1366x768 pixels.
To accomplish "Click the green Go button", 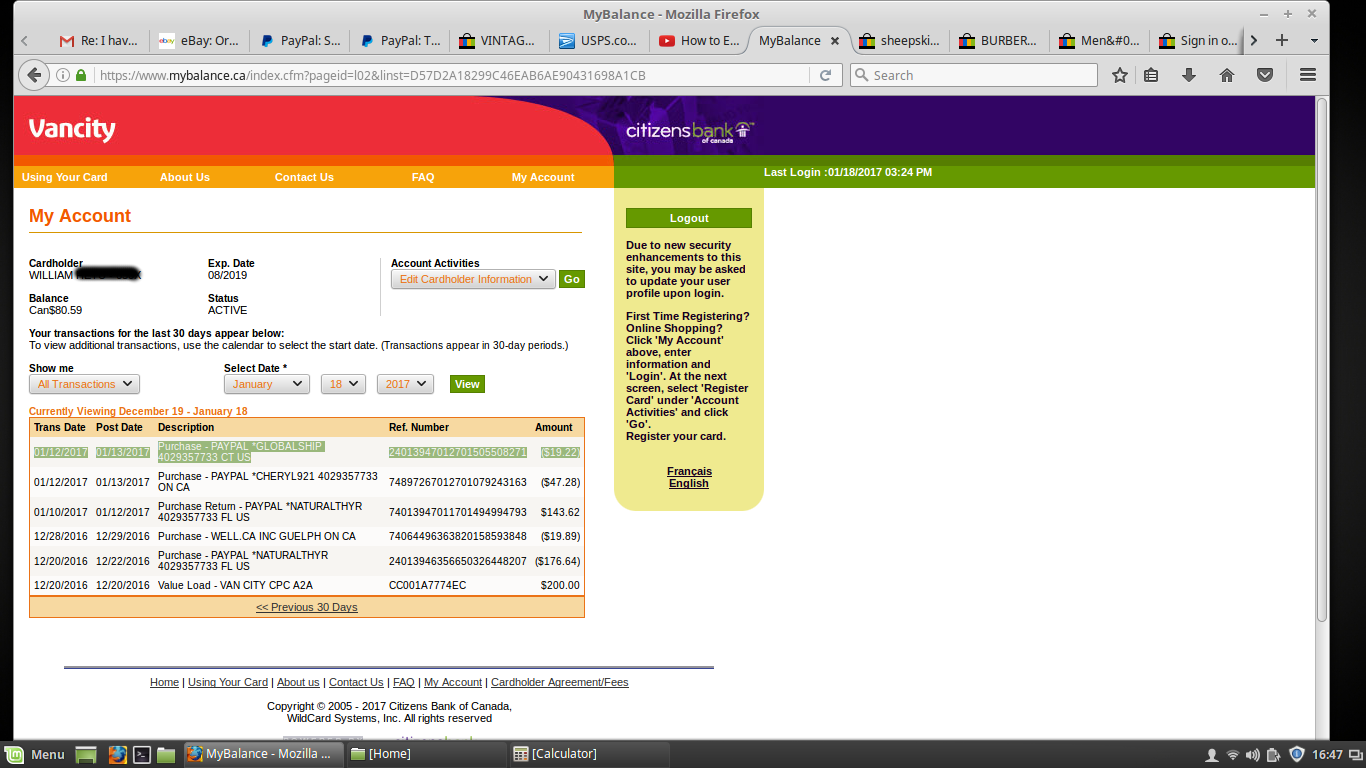I will (572, 279).
